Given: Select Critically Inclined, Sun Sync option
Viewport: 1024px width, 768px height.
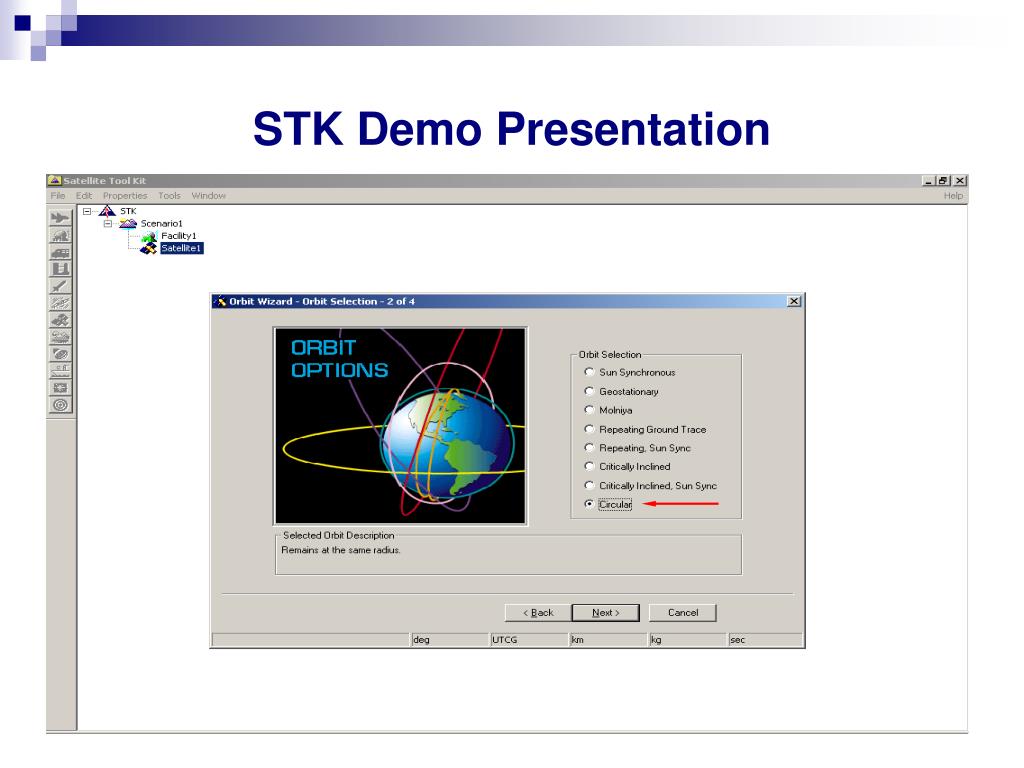Looking at the screenshot, I should click(x=589, y=485).
